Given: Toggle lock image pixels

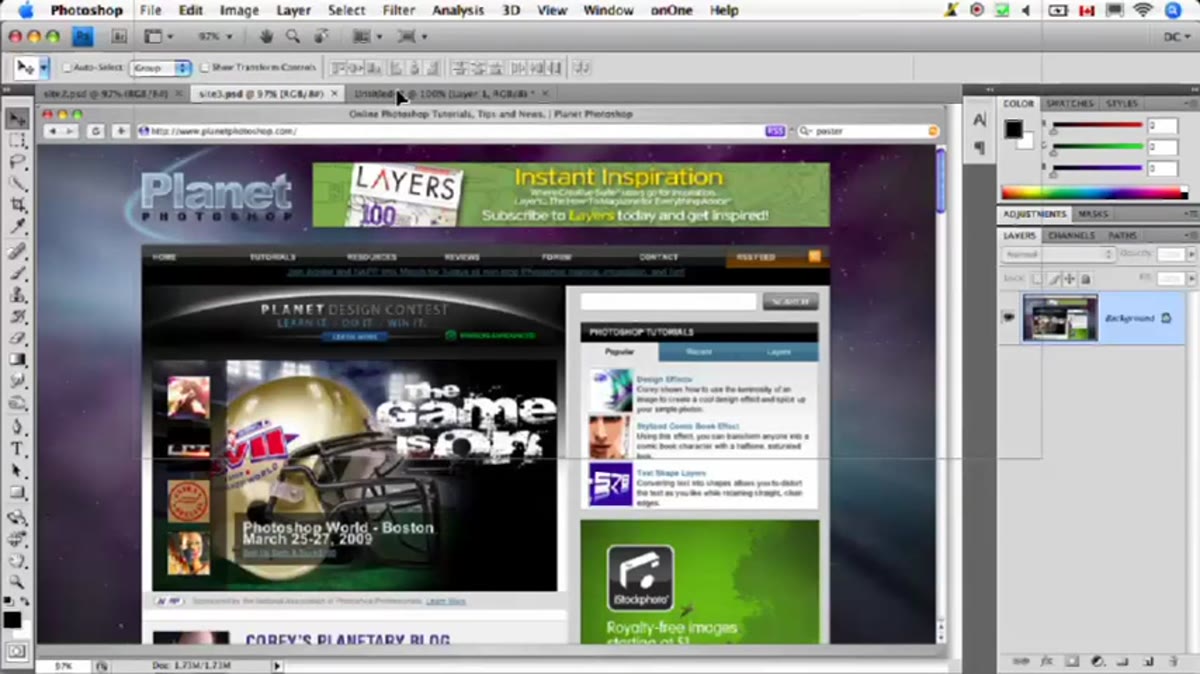Looking at the screenshot, I should 1053,279.
